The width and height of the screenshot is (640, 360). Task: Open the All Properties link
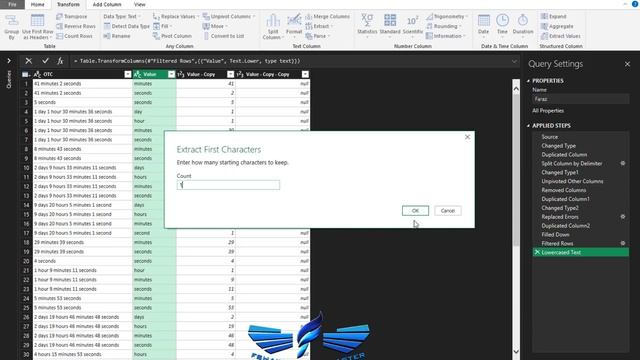click(548, 111)
